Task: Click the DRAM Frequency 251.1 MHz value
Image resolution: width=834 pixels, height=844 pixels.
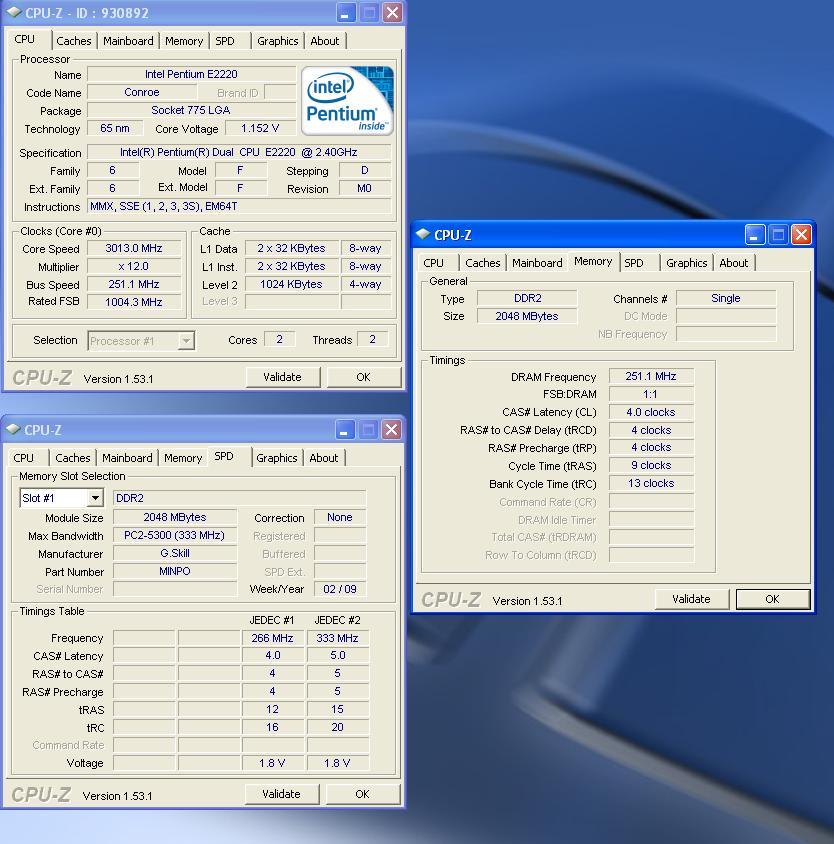Action: coord(651,376)
